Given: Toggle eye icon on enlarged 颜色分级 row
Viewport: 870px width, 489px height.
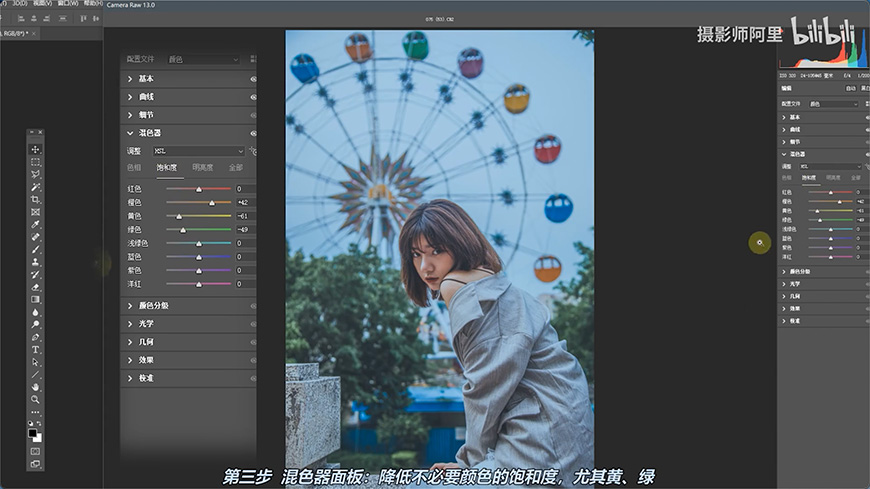Looking at the screenshot, I should point(253,306).
